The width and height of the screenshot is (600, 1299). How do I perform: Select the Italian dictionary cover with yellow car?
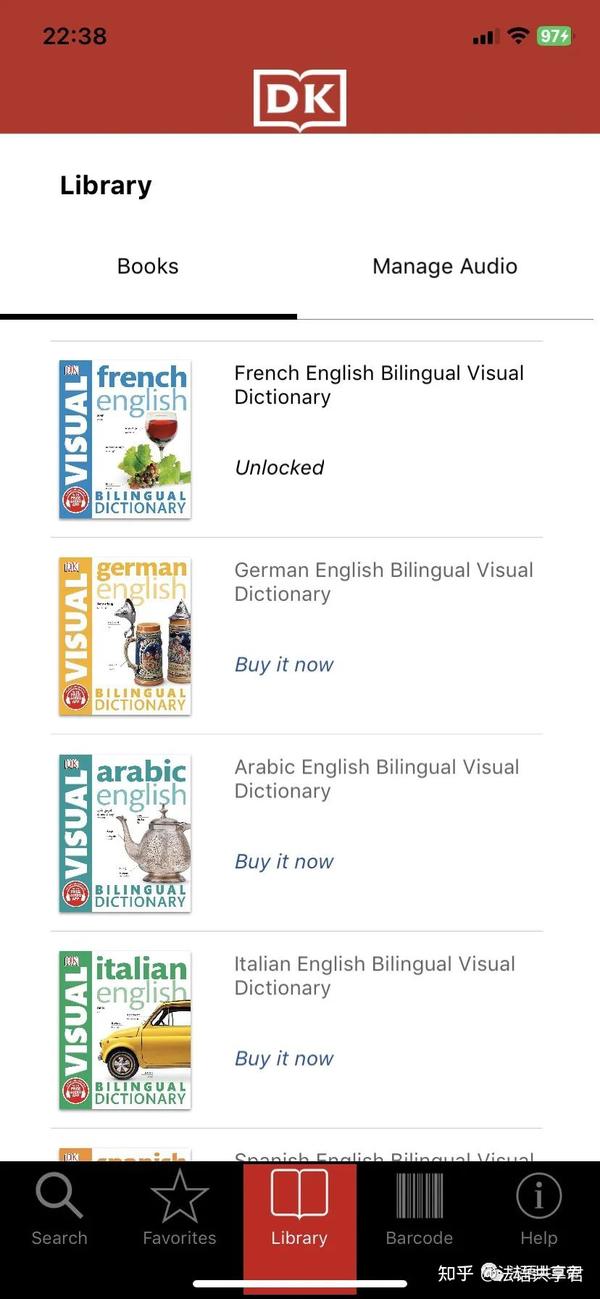coord(124,1030)
